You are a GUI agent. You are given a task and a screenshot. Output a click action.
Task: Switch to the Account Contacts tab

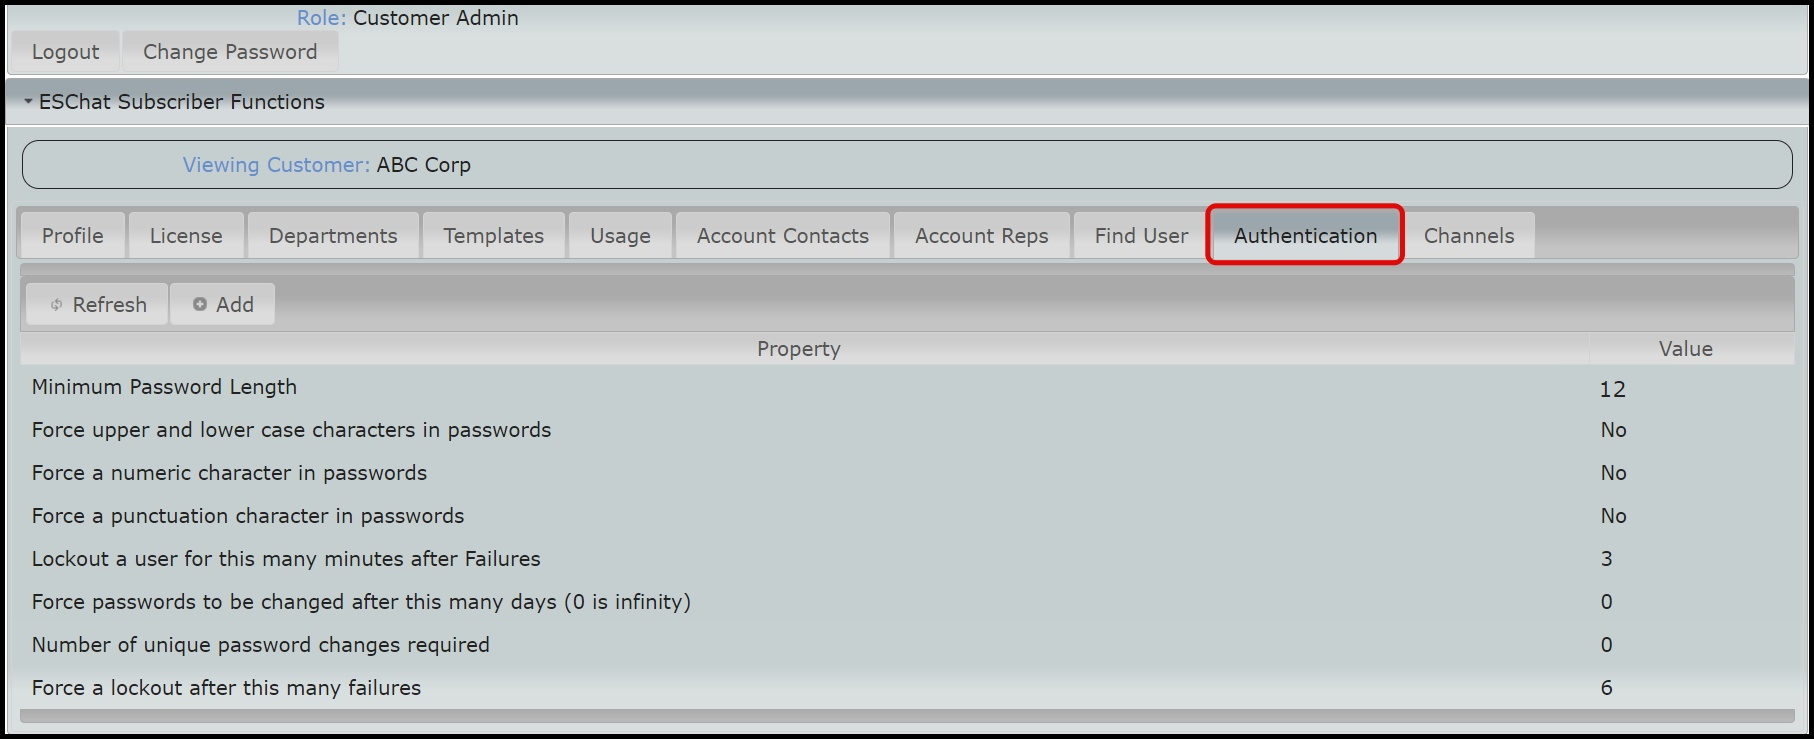tap(782, 235)
